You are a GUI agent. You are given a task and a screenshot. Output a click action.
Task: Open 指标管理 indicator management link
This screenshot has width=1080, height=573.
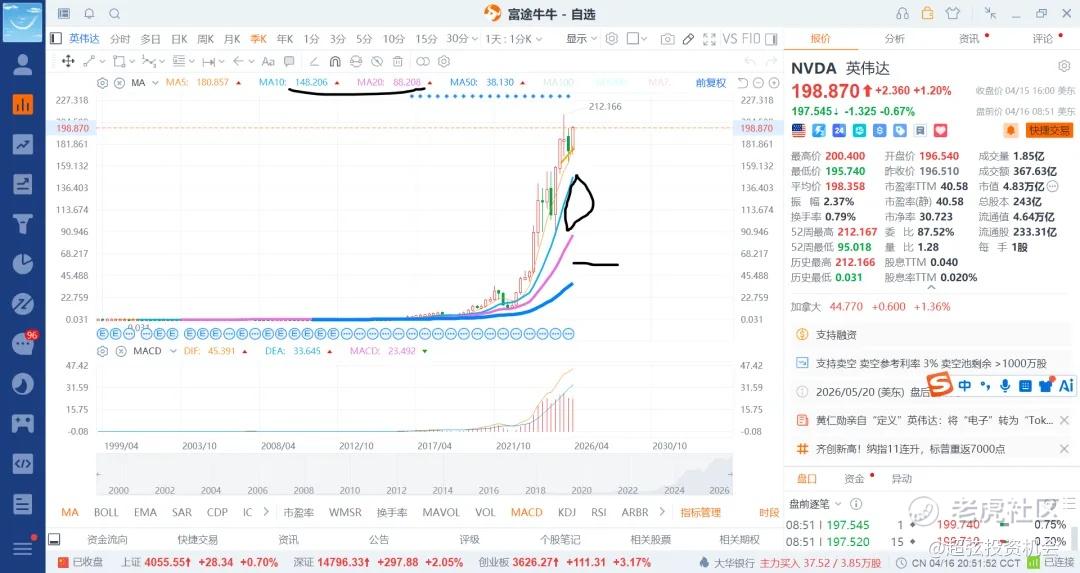[x=700, y=512]
